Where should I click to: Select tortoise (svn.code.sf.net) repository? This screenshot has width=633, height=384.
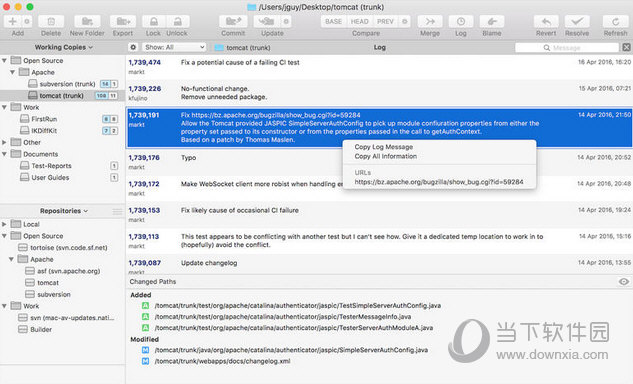pyautogui.click(x=62, y=248)
